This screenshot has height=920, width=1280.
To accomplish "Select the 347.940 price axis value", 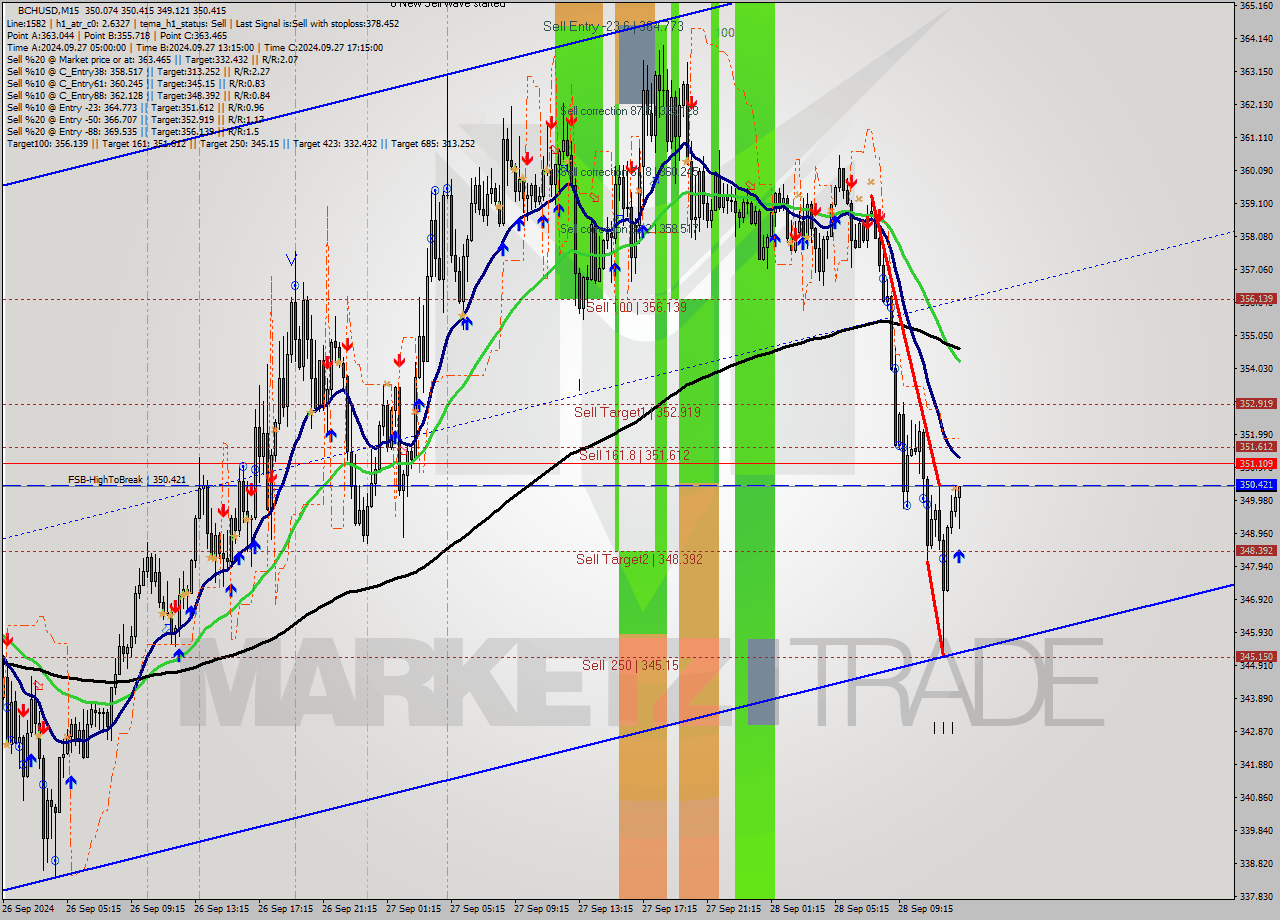I will point(1256,567).
